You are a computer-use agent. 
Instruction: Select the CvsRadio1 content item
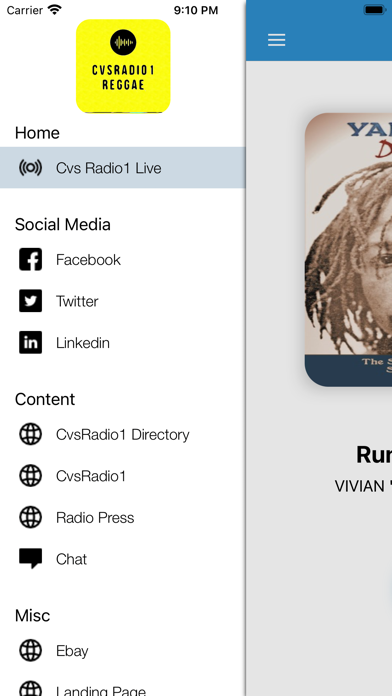coord(123,476)
